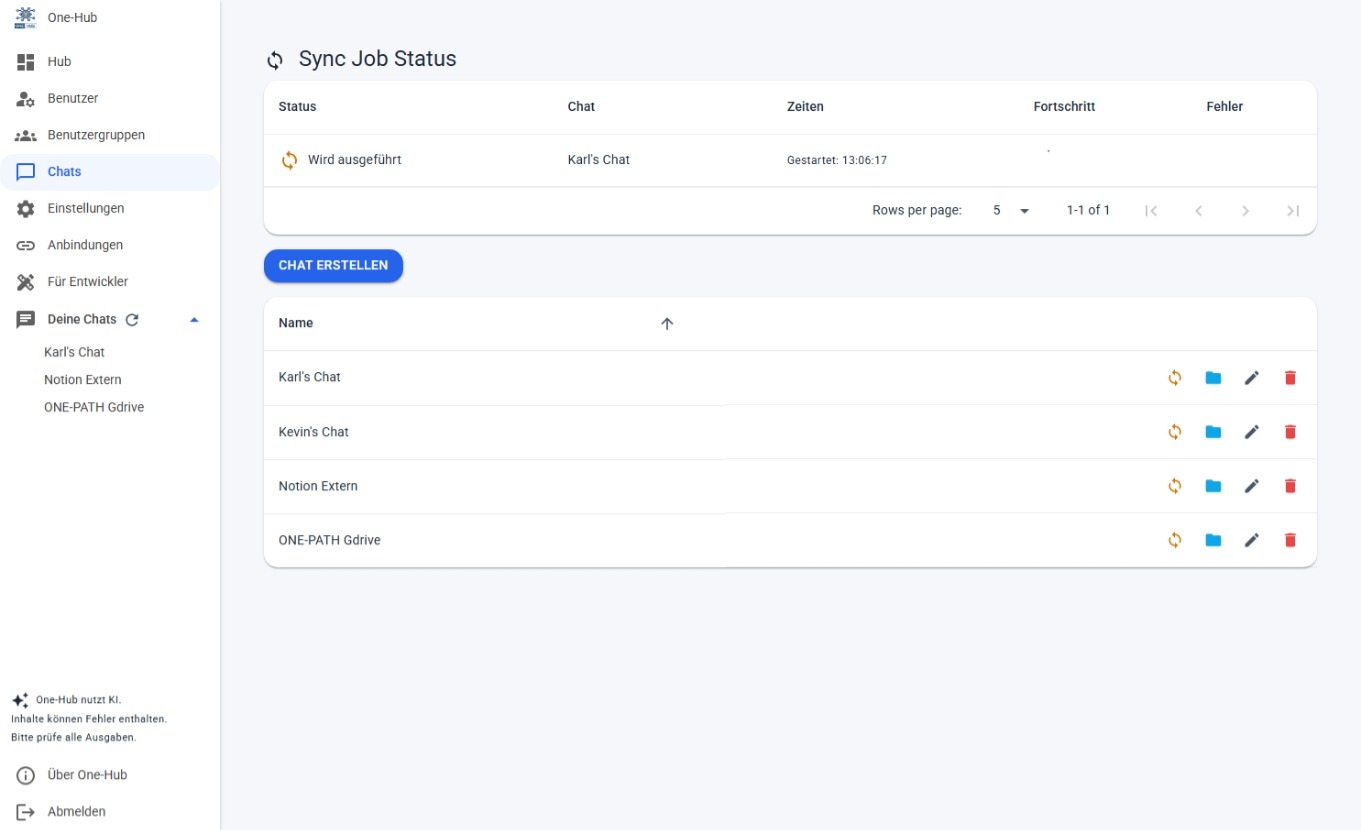
Task: Sort chats by Name column arrow
Action: pyautogui.click(x=667, y=324)
